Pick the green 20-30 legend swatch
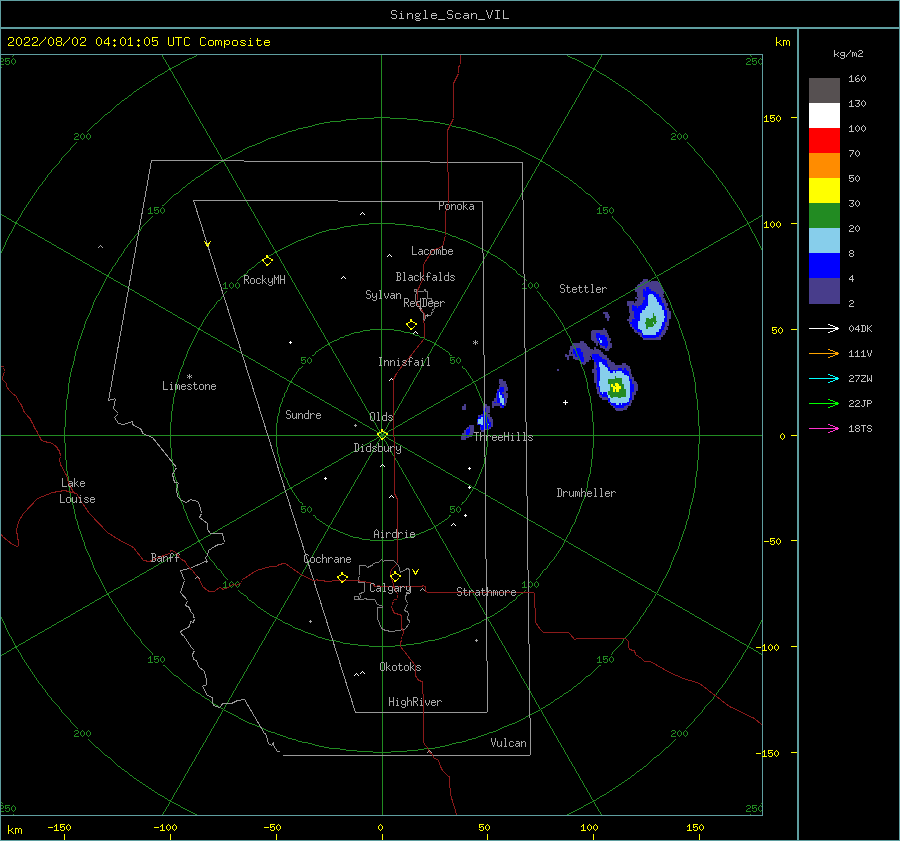Viewport: 900px width, 841px height. point(824,216)
